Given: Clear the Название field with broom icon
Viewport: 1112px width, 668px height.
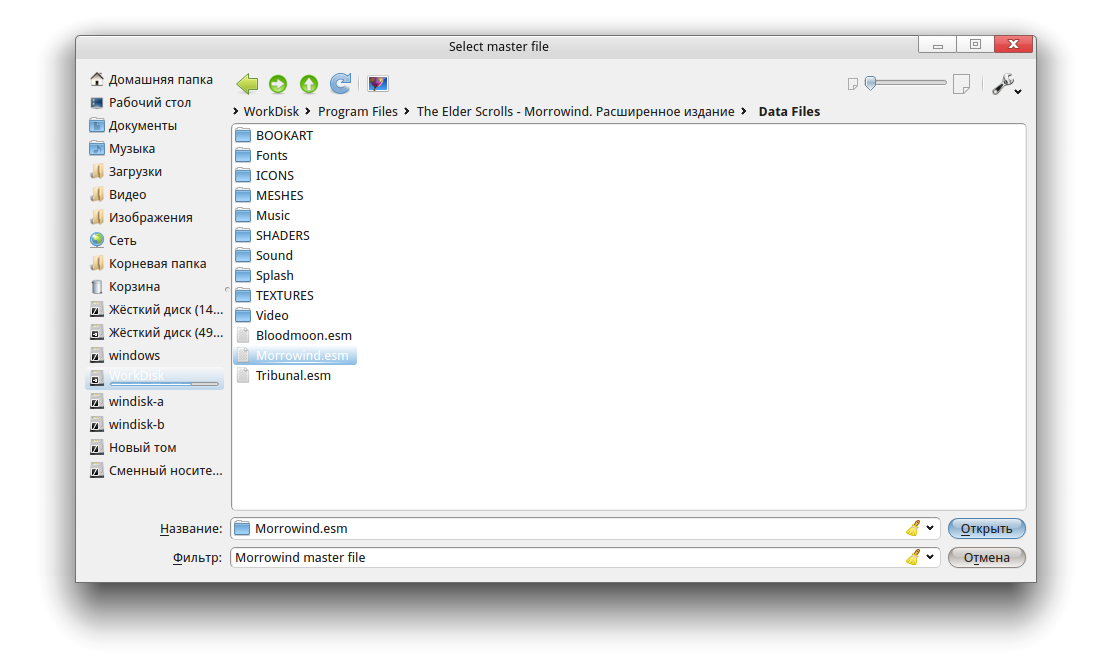Looking at the screenshot, I should tap(913, 528).
